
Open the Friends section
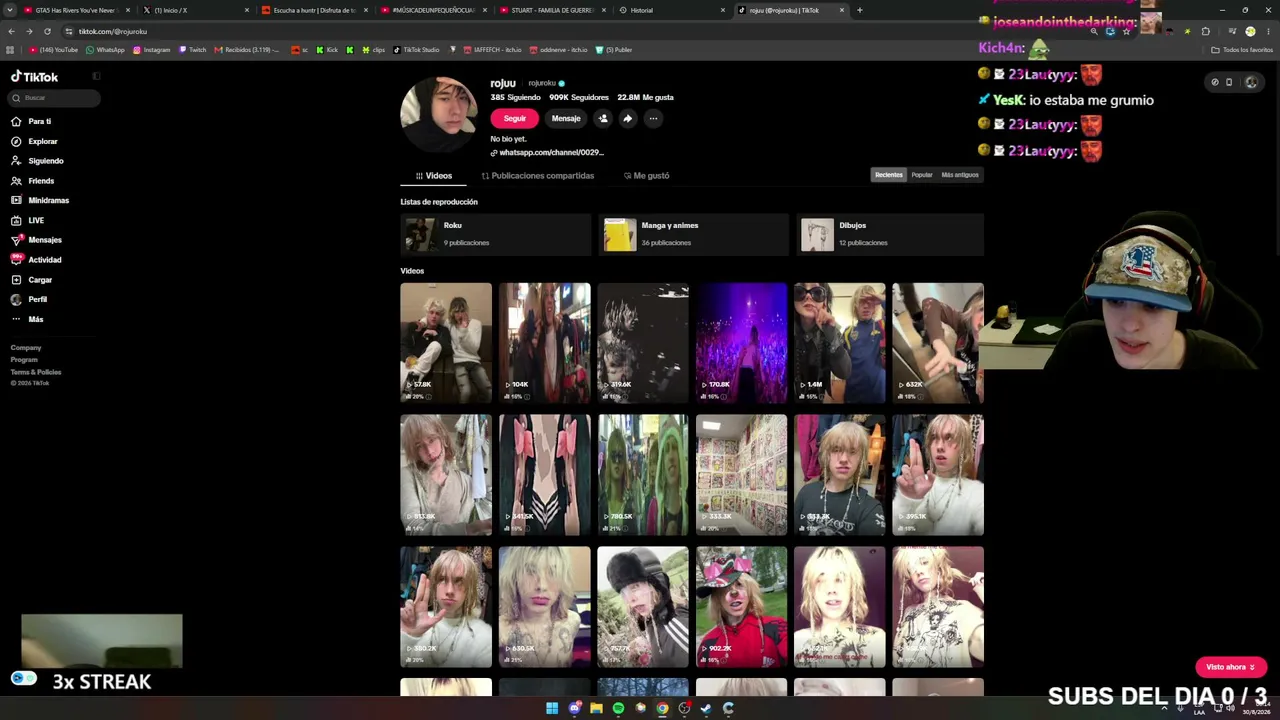pos(32,181)
